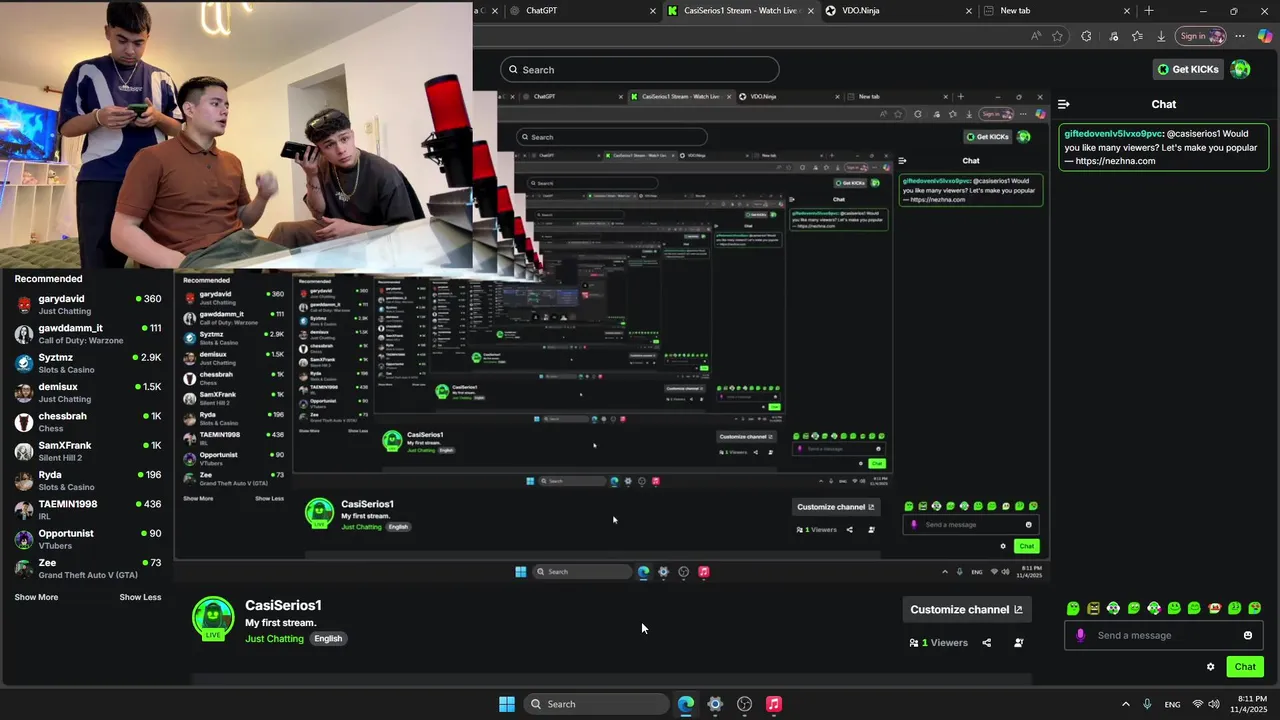Click the chessbrah channel avatar
This screenshot has width=1280, height=720.
[24, 422]
